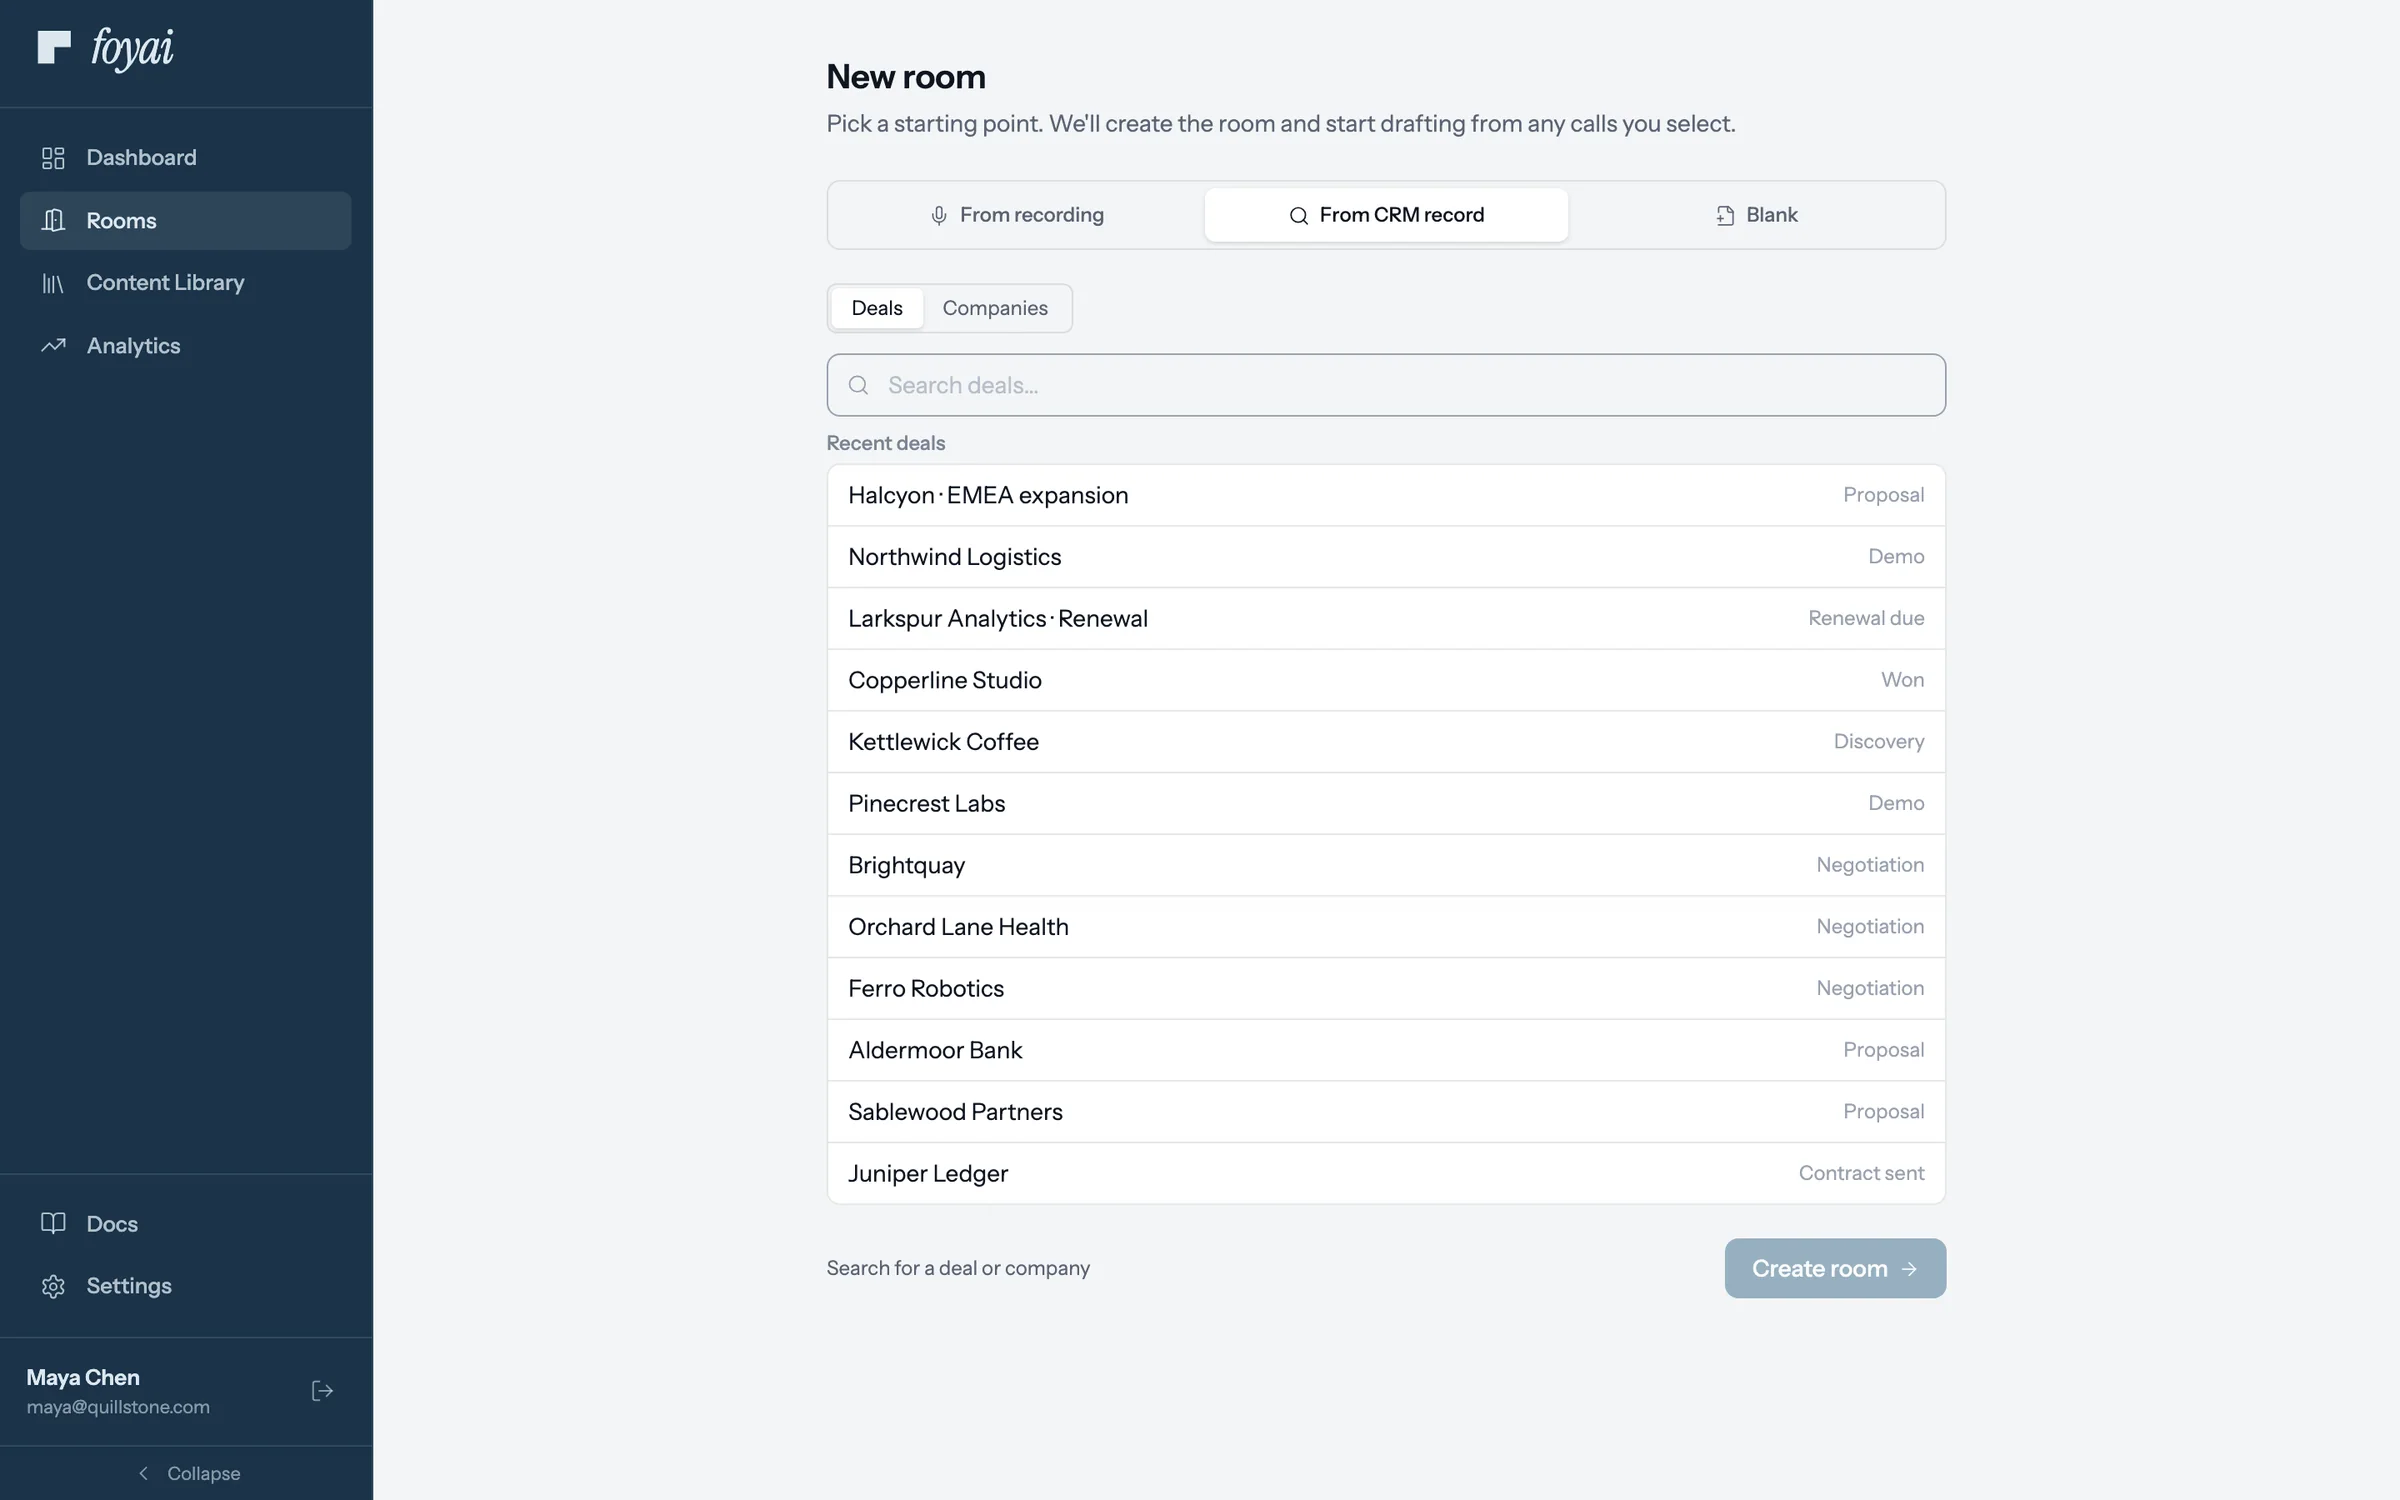
Task: Click the arrow icon on Create room
Action: (x=1909, y=1269)
